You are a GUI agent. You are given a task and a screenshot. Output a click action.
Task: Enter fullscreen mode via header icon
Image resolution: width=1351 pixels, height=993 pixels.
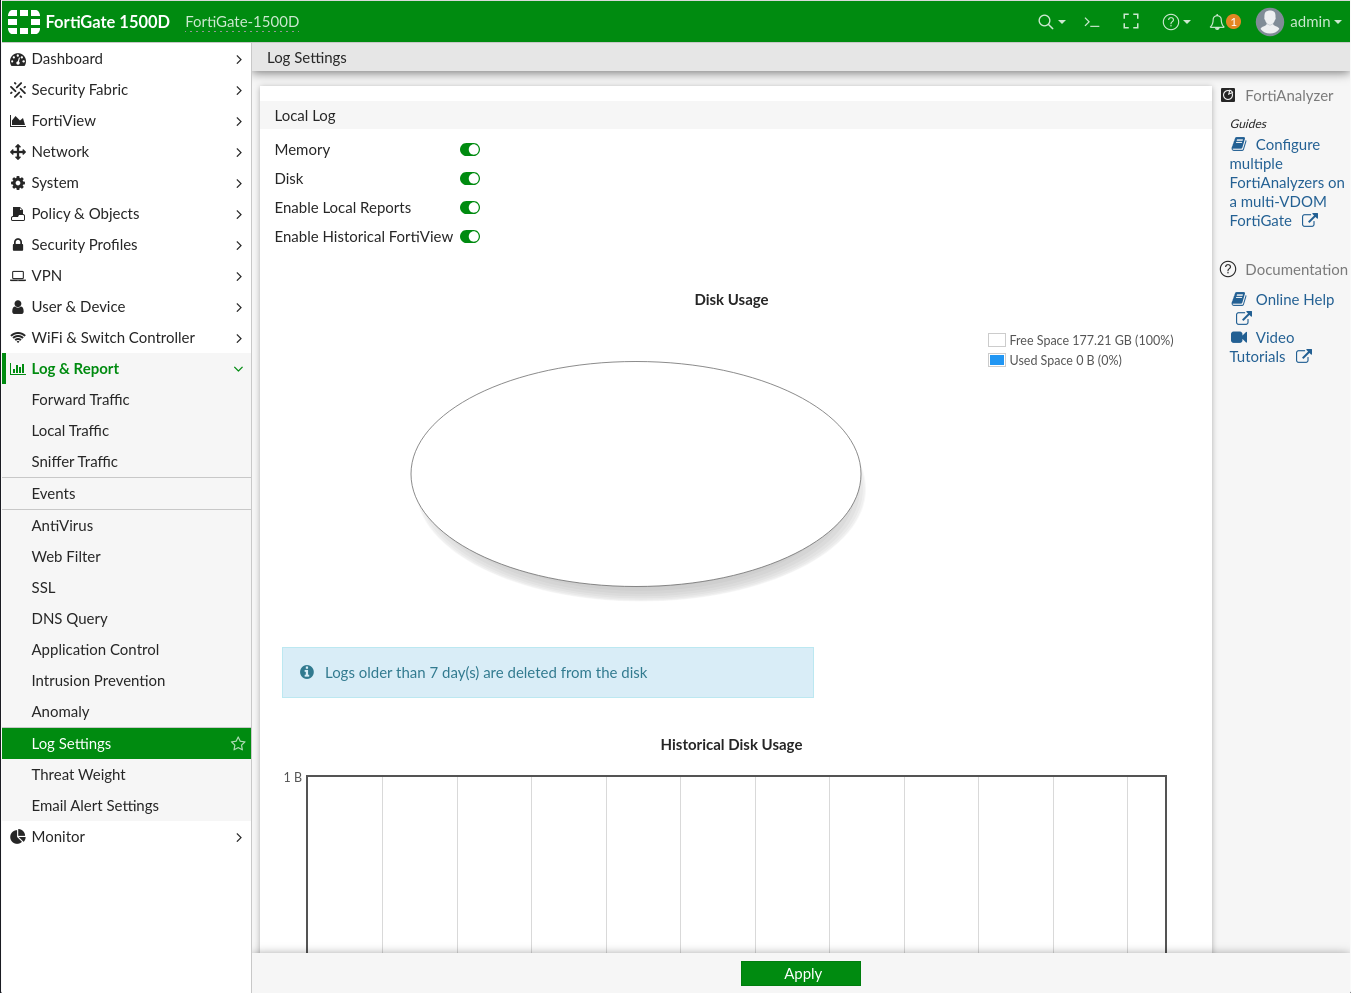(1131, 22)
